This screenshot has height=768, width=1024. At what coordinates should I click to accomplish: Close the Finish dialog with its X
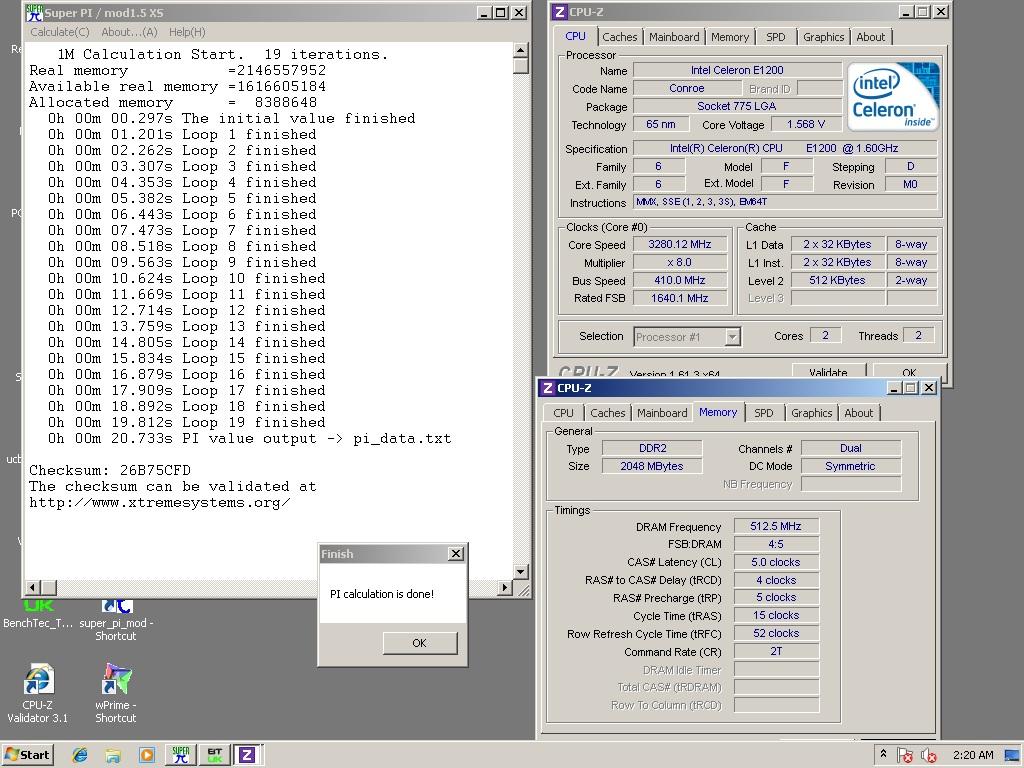point(456,554)
